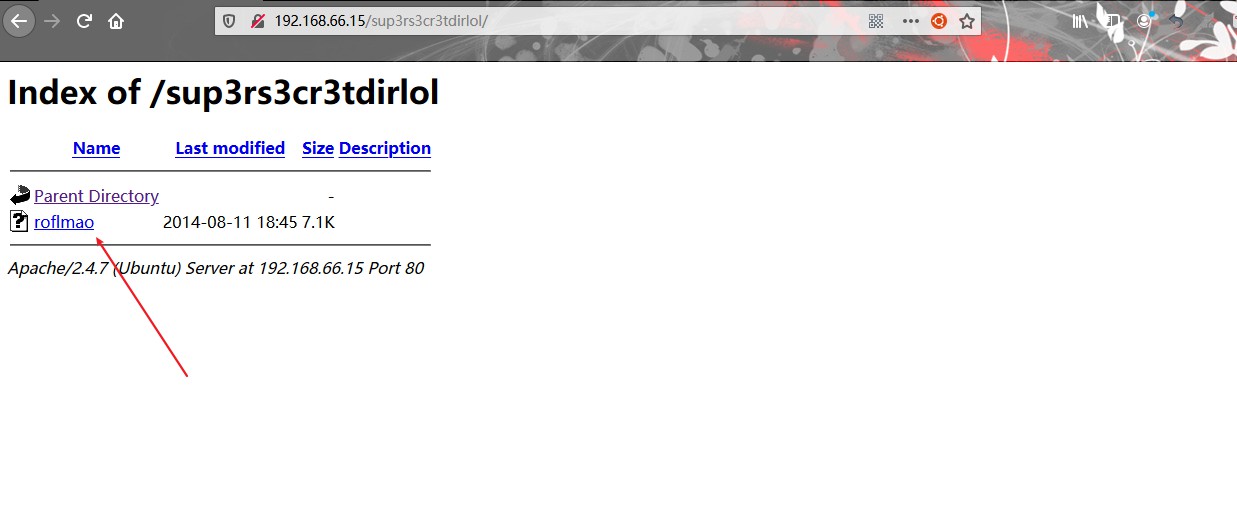Generate QR code for this page

pyautogui.click(x=876, y=21)
